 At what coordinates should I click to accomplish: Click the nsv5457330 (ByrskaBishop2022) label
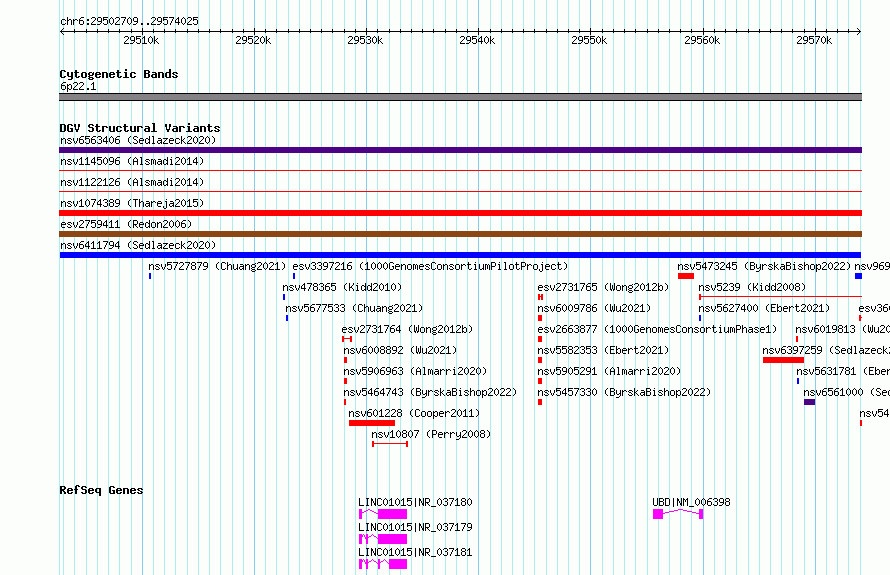[624, 392]
